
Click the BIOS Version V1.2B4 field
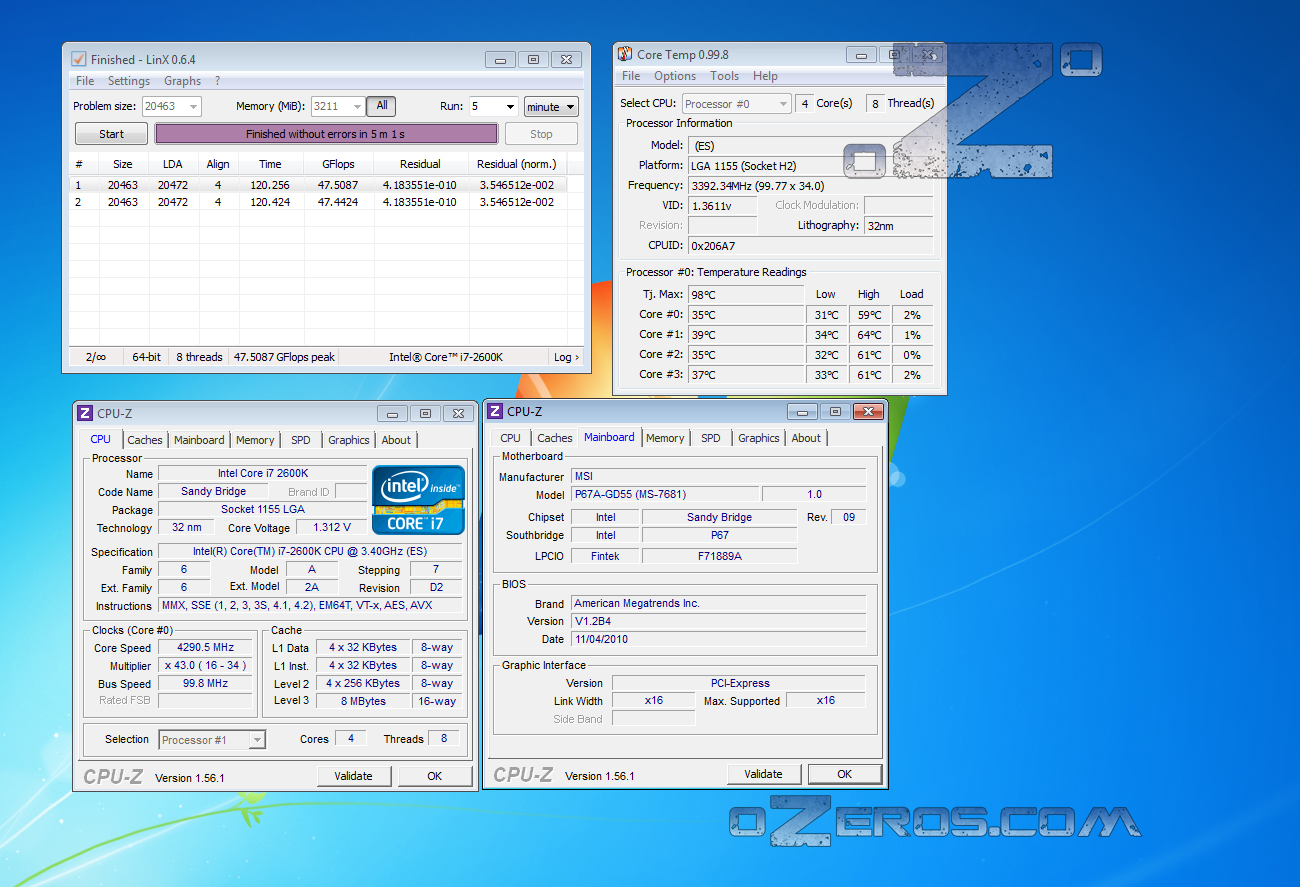[x=718, y=621]
